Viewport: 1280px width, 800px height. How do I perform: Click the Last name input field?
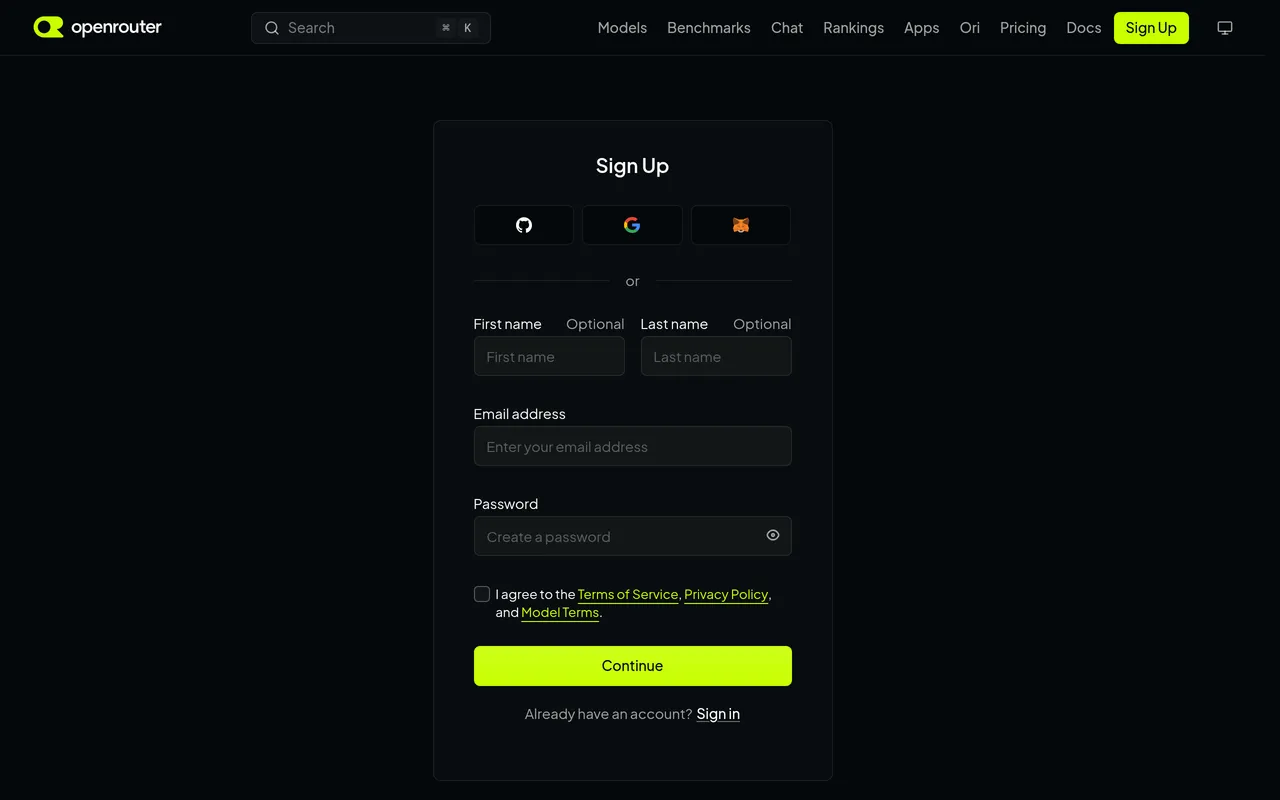[x=716, y=356]
